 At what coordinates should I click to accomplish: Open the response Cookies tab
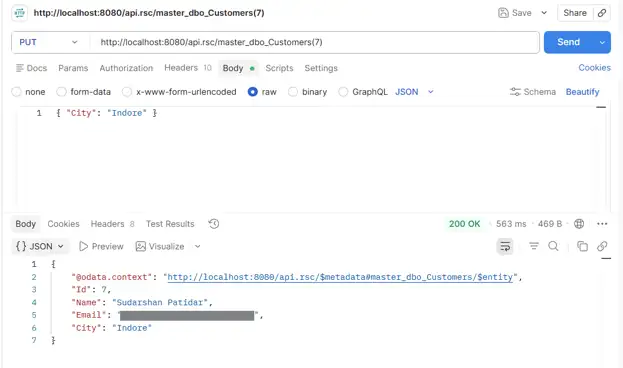point(64,224)
